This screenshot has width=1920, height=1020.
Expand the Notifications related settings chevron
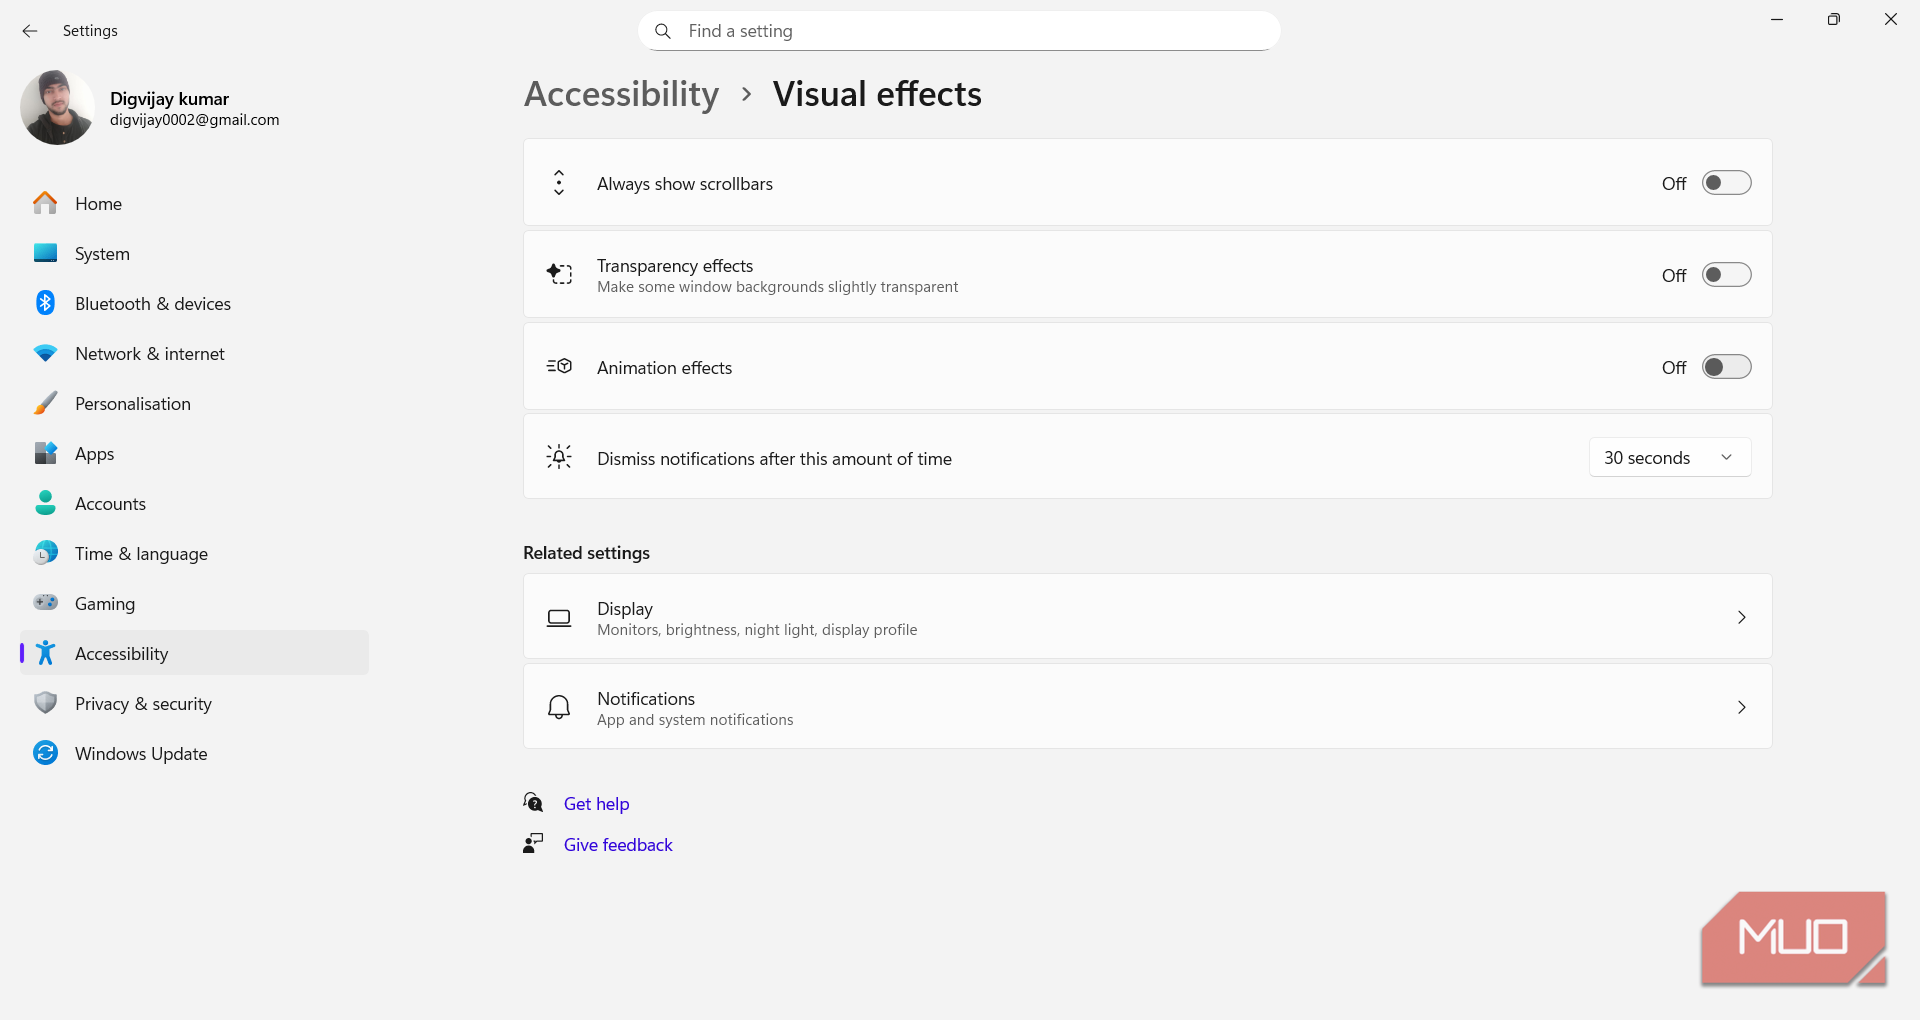[x=1742, y=707]
